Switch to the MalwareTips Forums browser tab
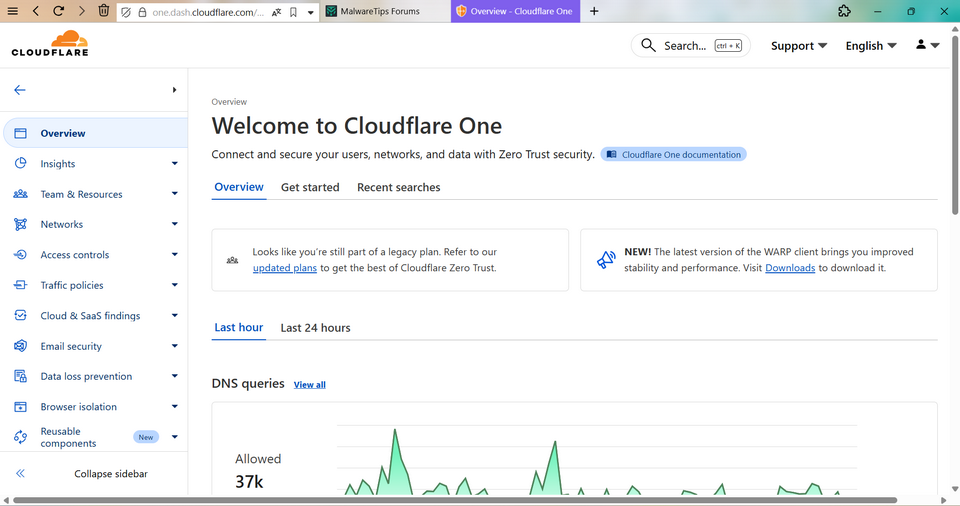Viewport: 960px width, 506px height. tap(380, 11)
